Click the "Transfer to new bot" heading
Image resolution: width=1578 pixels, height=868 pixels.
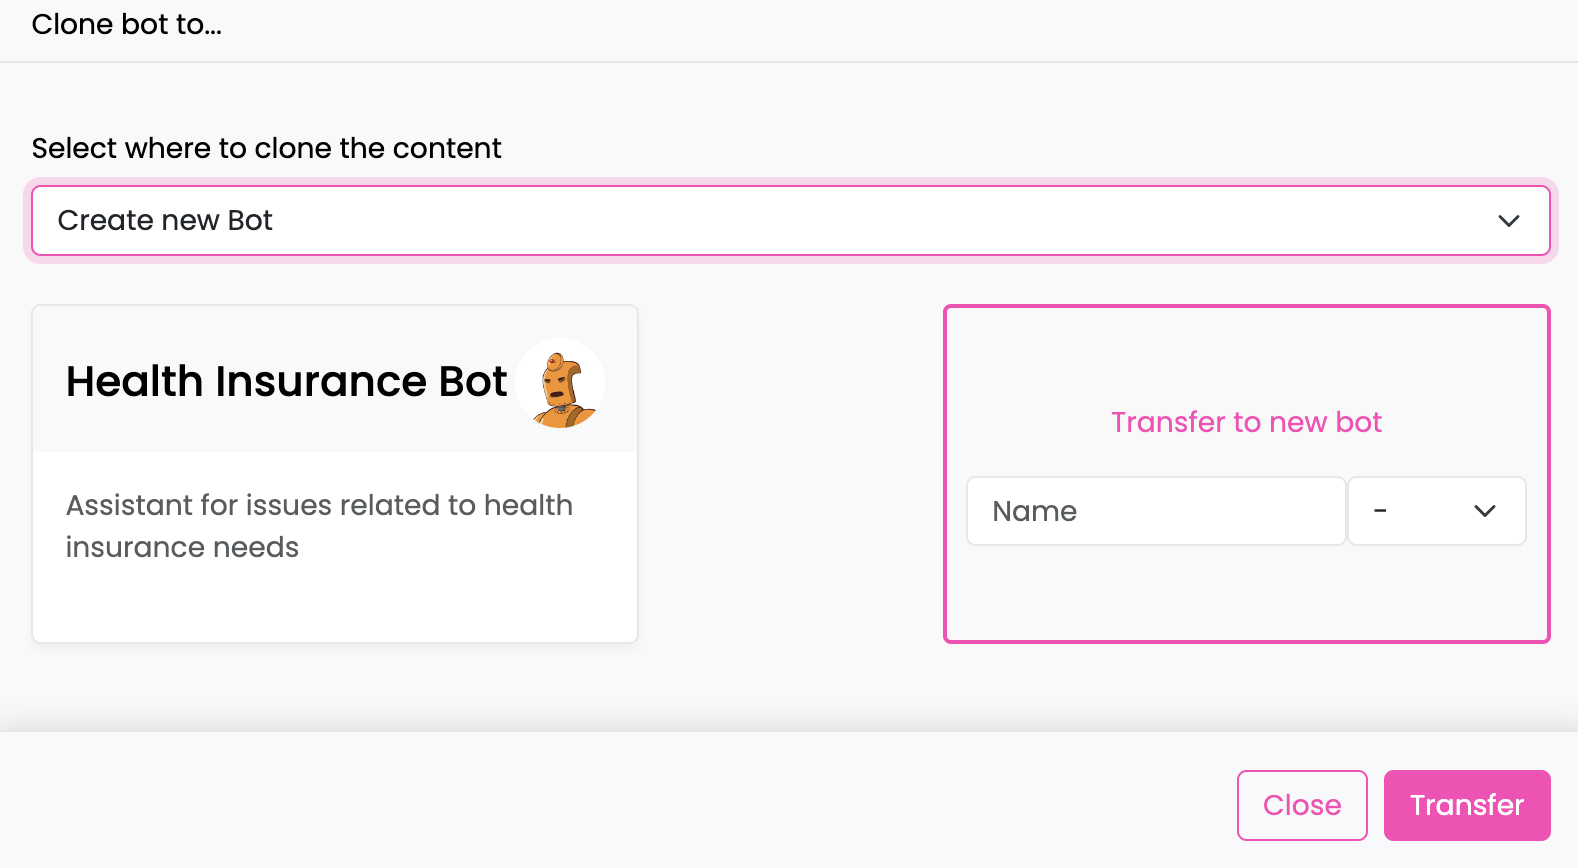pos(1246,422)
